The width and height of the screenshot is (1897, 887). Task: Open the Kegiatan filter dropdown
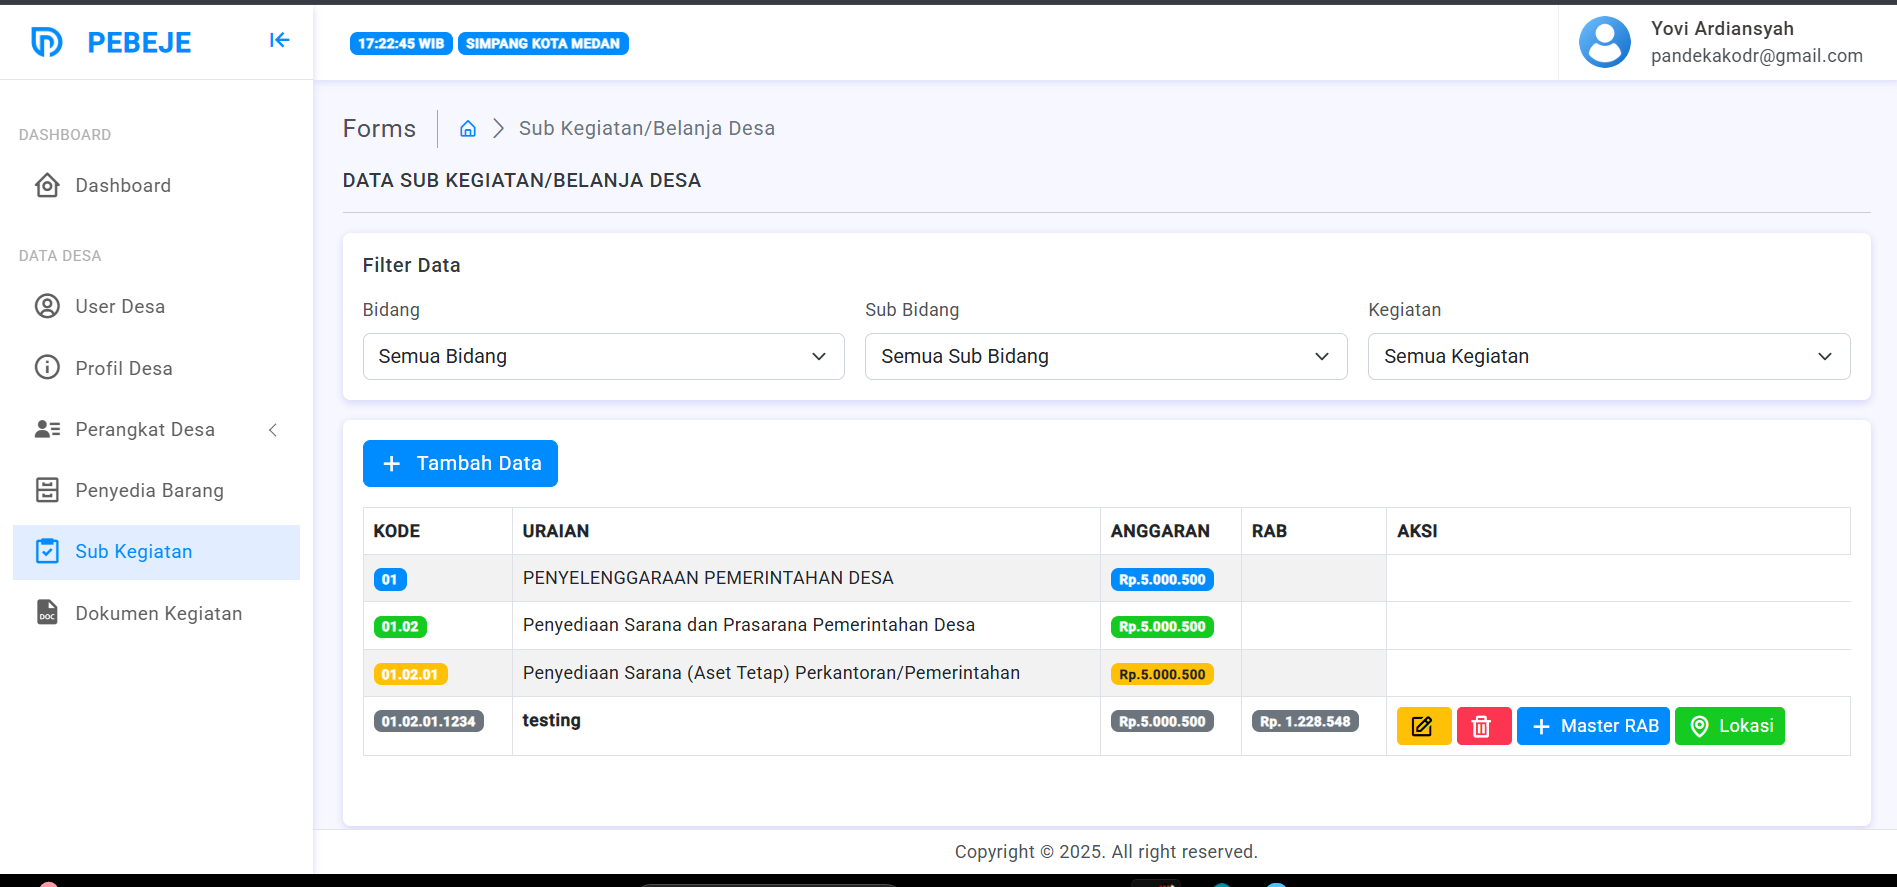[1608, 357]
